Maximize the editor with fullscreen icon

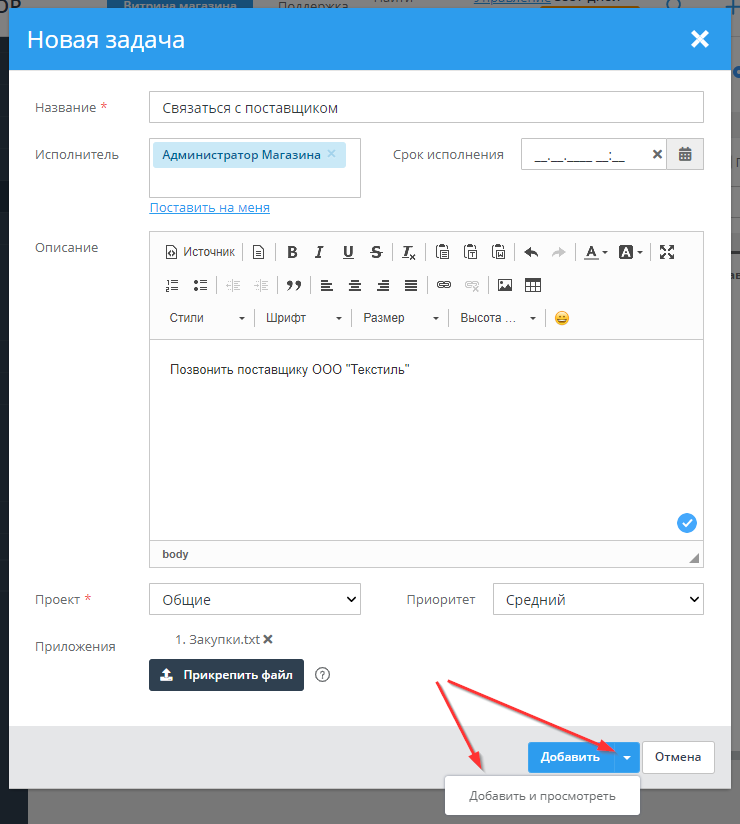(x=667, y=252)
